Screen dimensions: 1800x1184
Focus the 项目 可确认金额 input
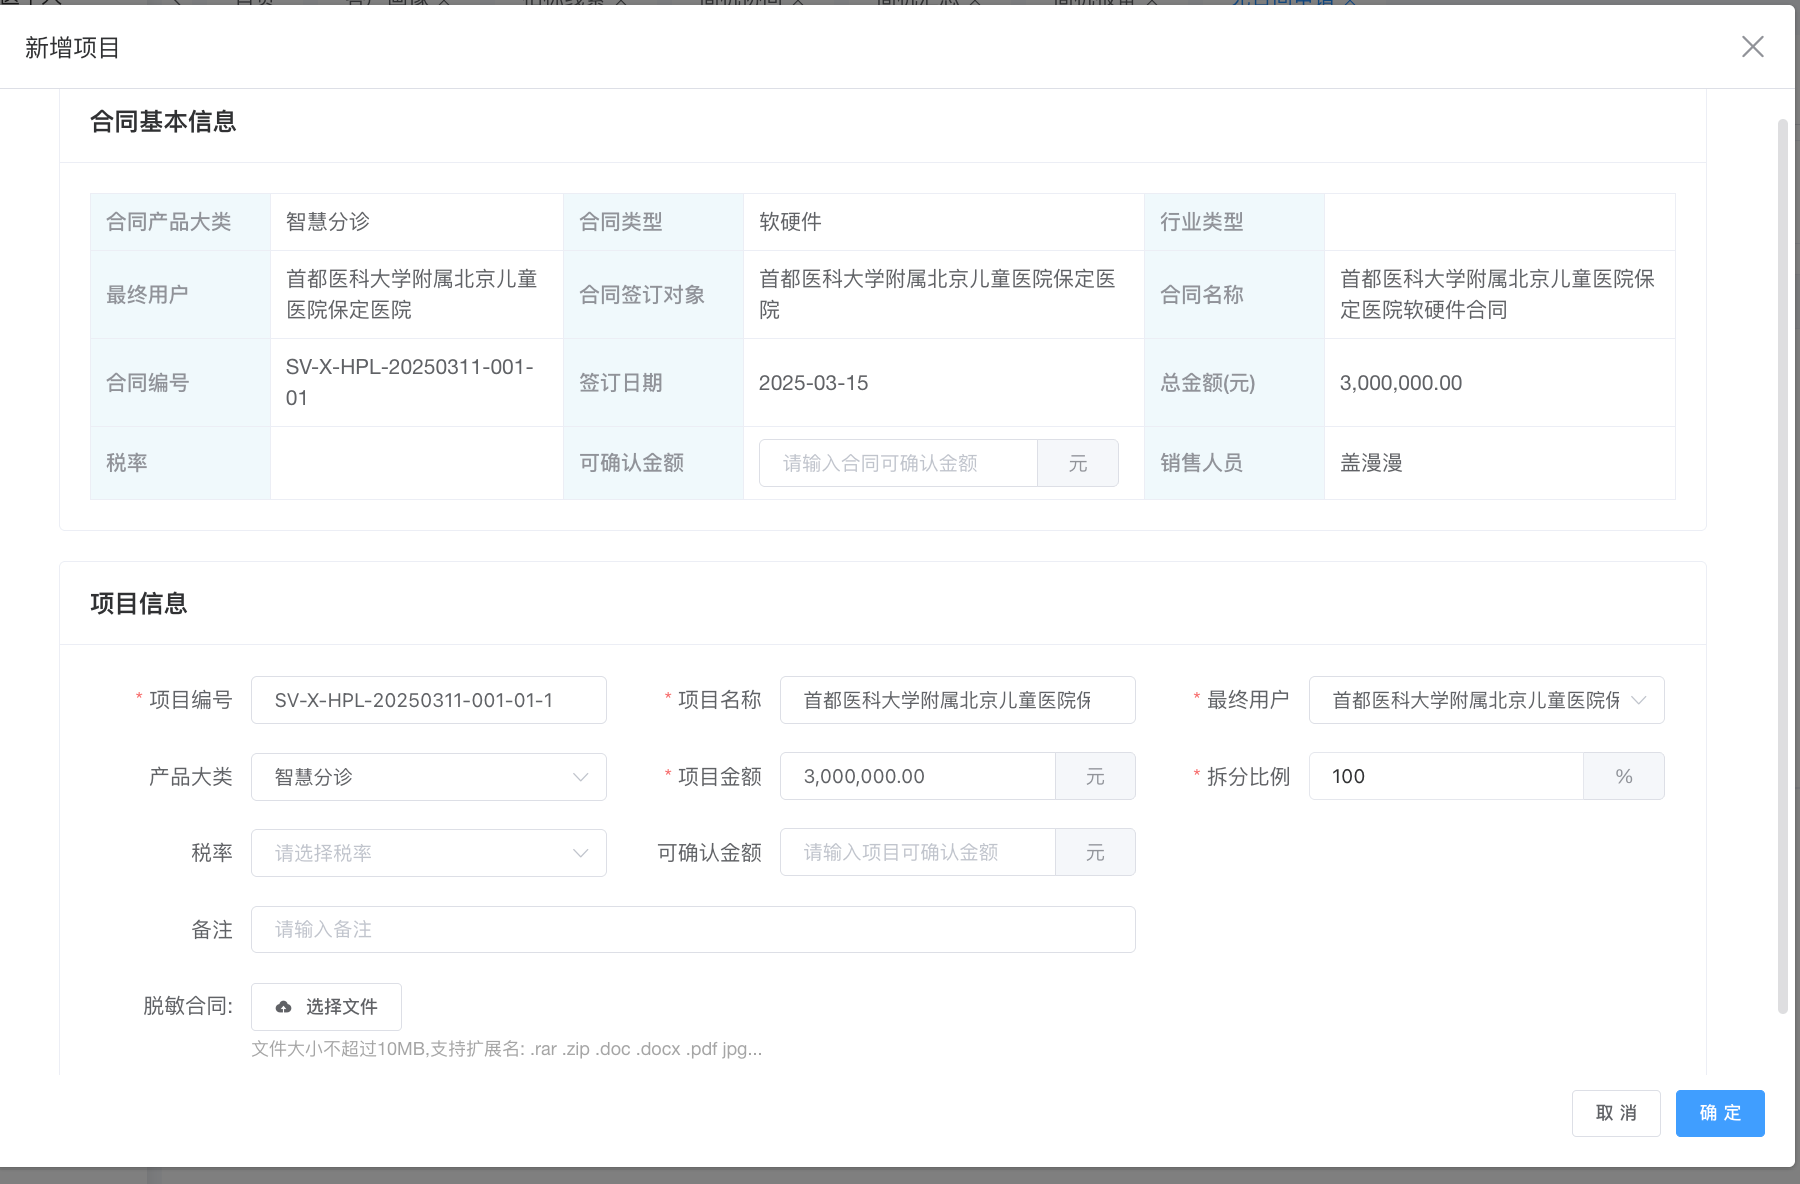click(x=917, y=853)
